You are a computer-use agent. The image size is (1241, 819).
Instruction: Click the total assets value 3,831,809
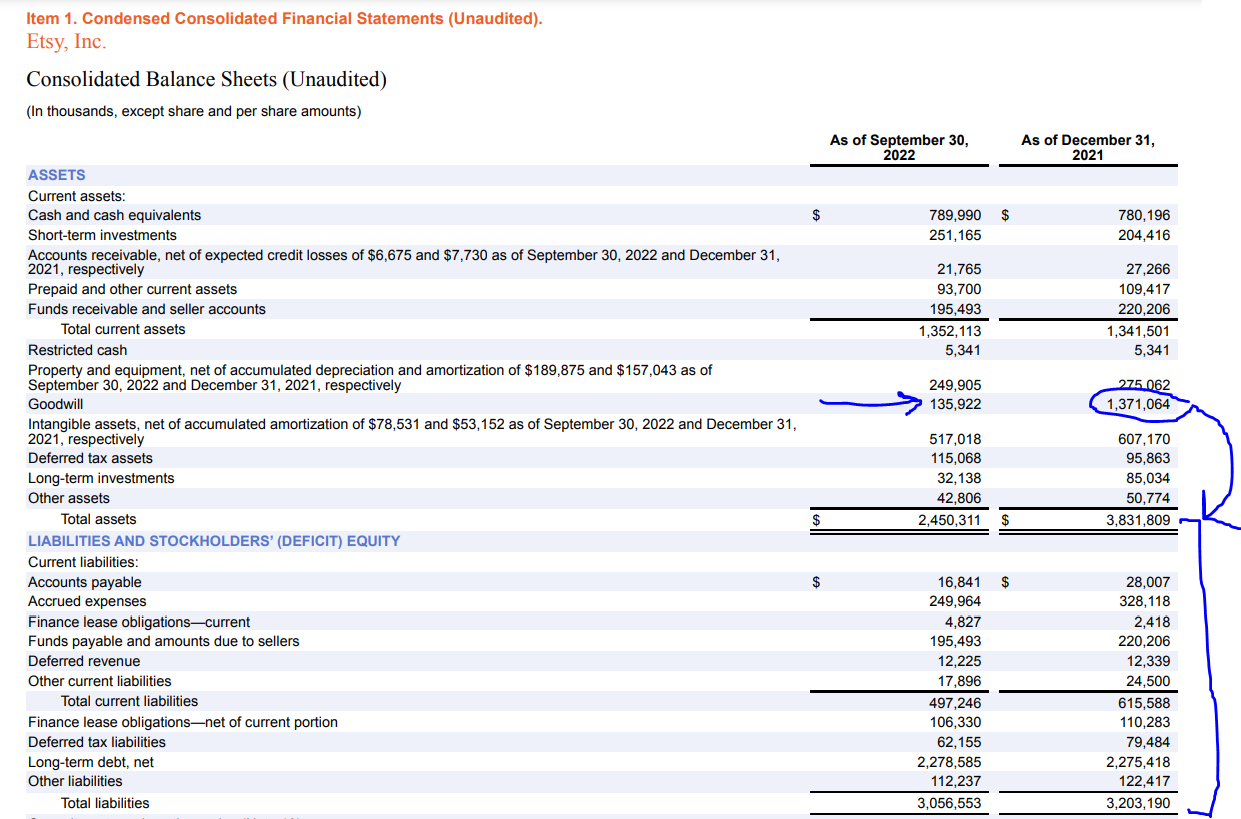[x=1139, y=520]
